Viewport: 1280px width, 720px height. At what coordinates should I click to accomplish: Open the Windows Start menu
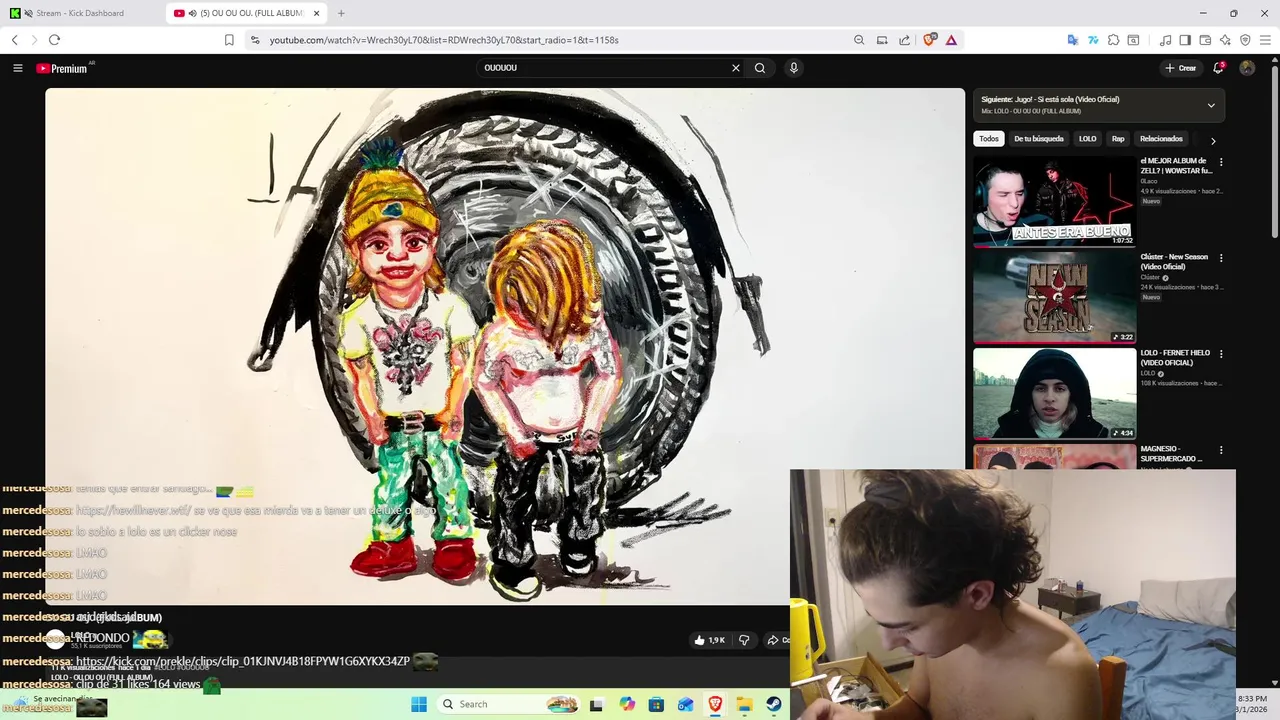pyautogui.click(x=419, y=704)
